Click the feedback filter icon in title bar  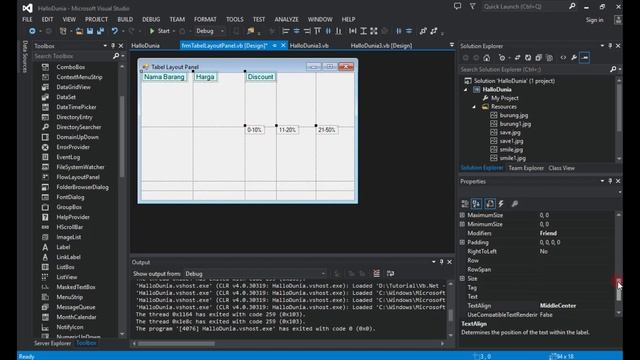pyautogui.click(x=472, y=7)
